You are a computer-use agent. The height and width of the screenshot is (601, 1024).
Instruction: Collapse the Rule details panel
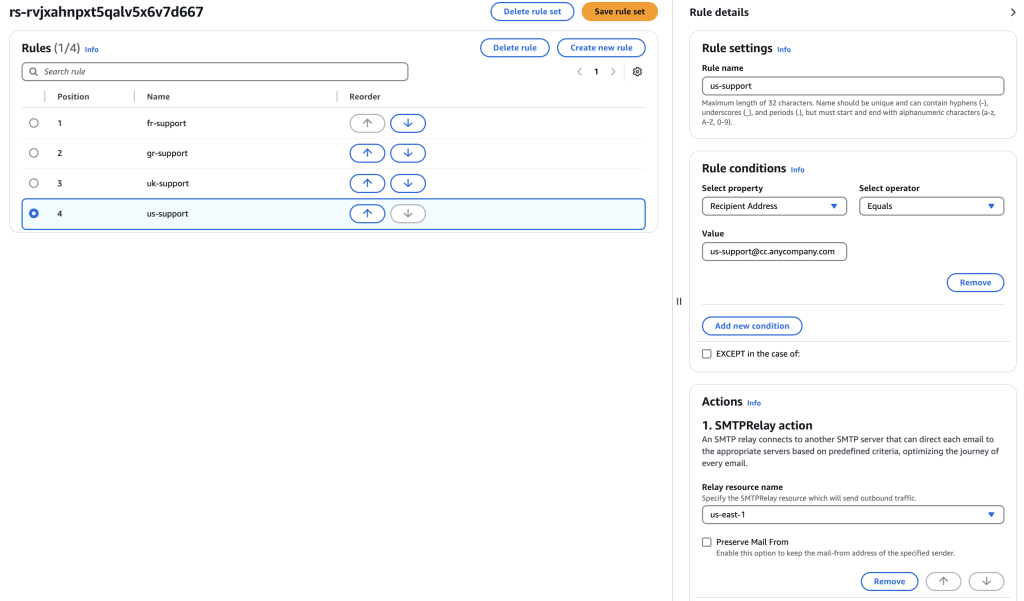1013,12
